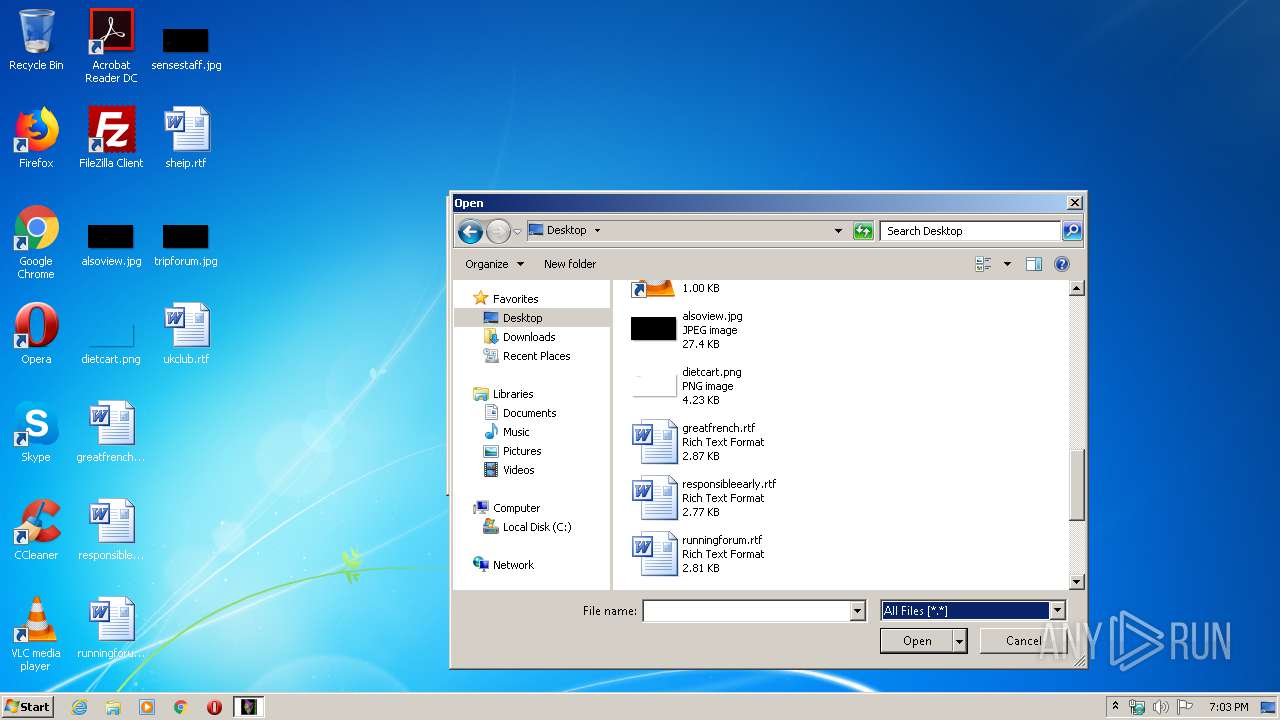The image size is (1280, 720).
Task: Select Favorites in the navigation pane
Action: point(505,299)
